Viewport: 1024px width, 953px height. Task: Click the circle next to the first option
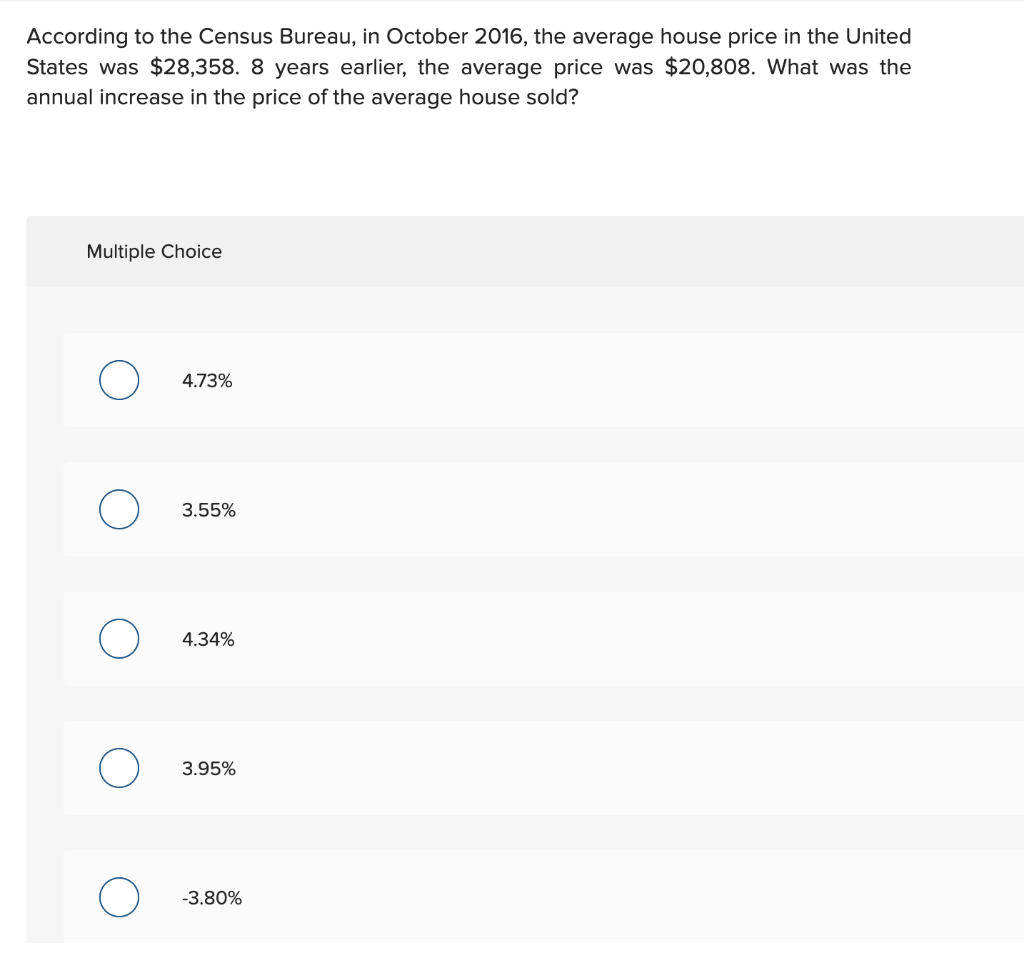(x=118, y=380)
